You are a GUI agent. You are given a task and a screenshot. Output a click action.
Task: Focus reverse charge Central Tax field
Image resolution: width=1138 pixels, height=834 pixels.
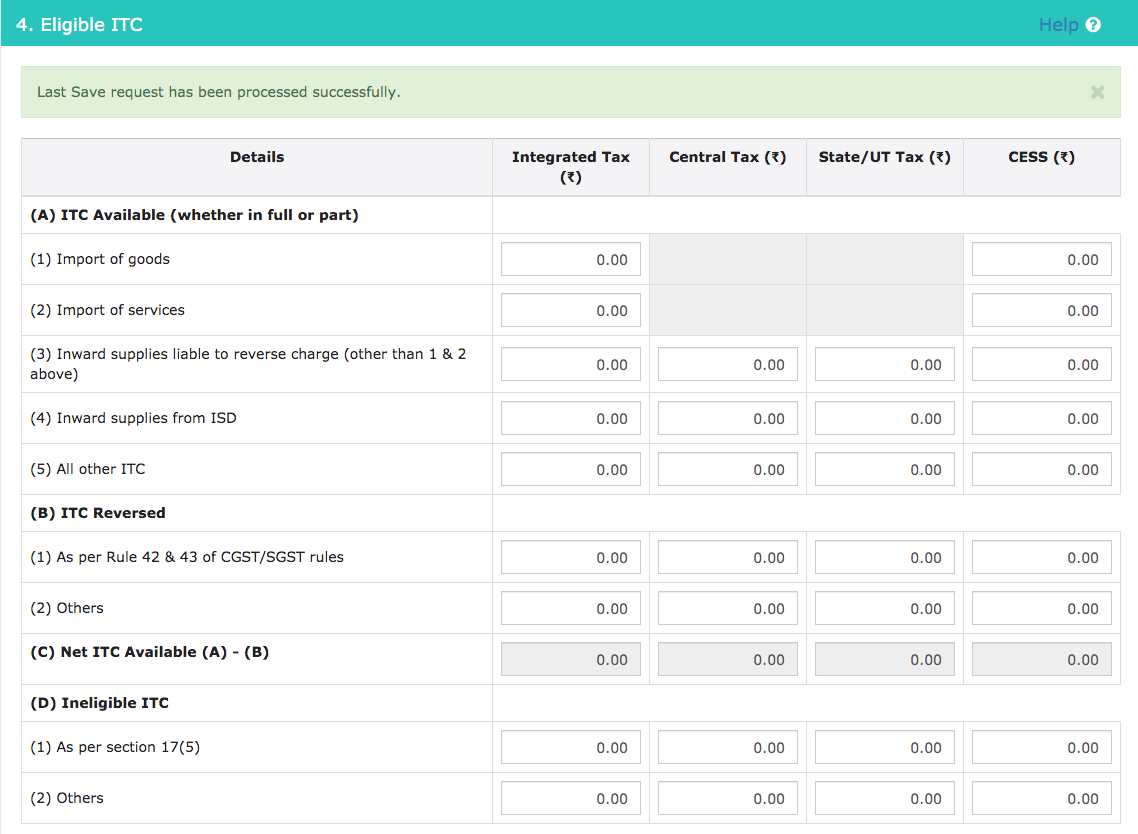pyautogui.click(x=727, y=364)
